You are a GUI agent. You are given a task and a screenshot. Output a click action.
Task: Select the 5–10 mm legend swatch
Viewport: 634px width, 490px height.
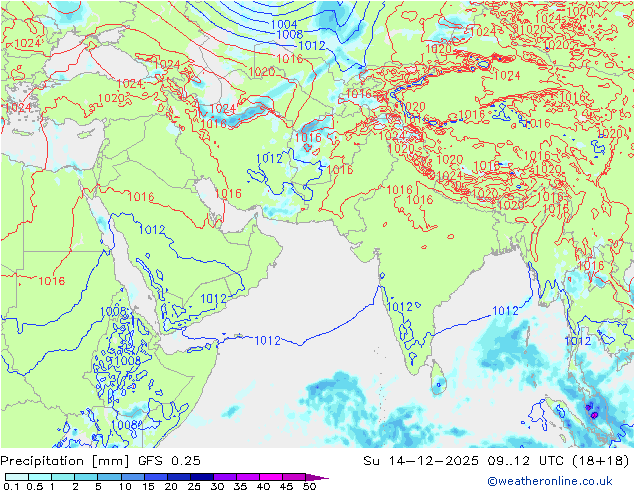pyautogui.click(x=109, y=477)
